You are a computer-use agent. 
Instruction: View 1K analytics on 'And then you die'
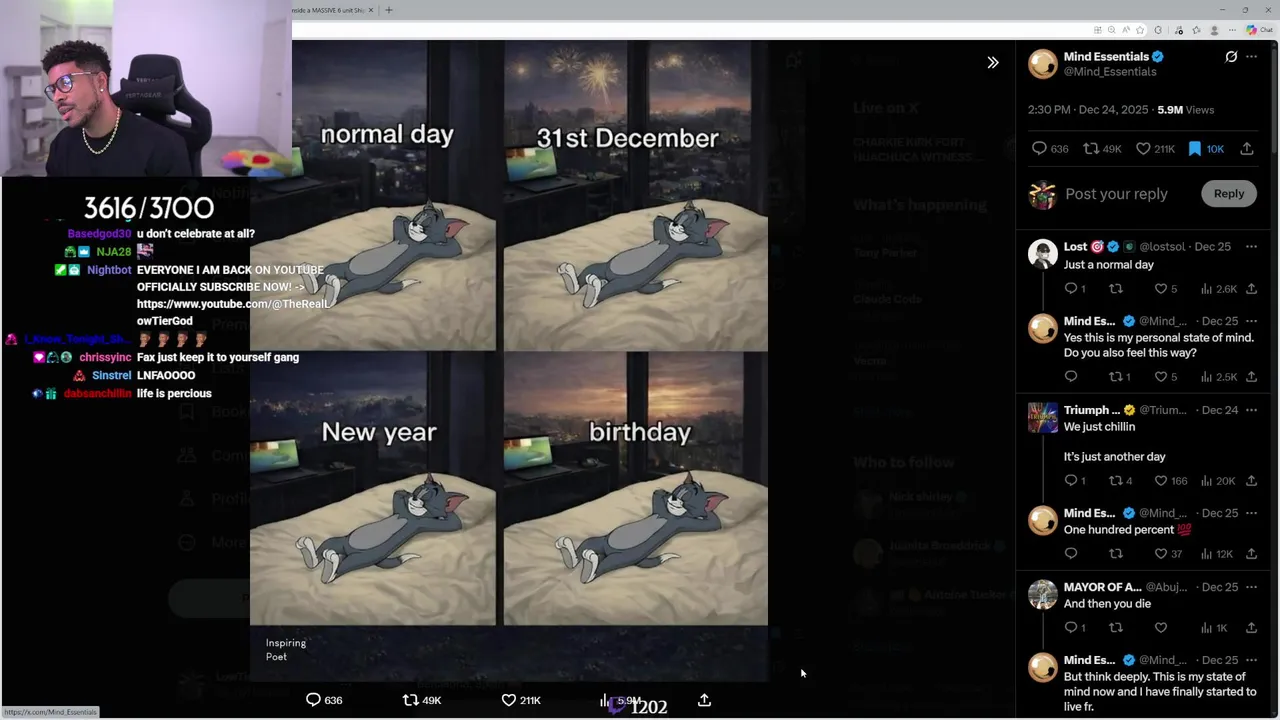point(1213,628)
